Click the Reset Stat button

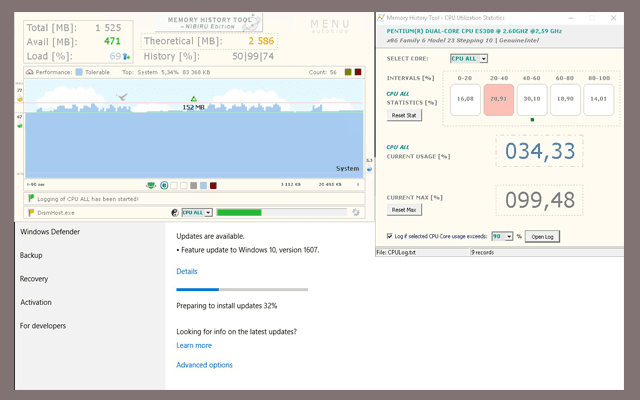[x=404, y=115]
